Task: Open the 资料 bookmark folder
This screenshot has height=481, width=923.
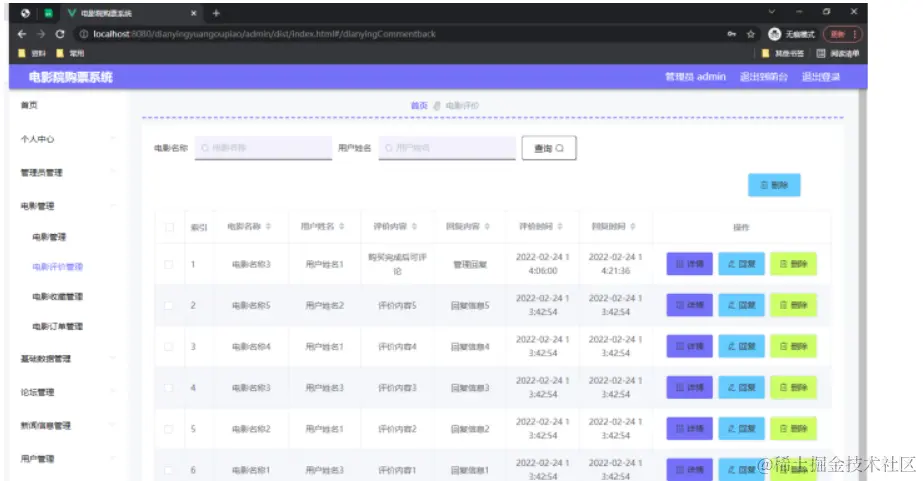Action: 32,54
